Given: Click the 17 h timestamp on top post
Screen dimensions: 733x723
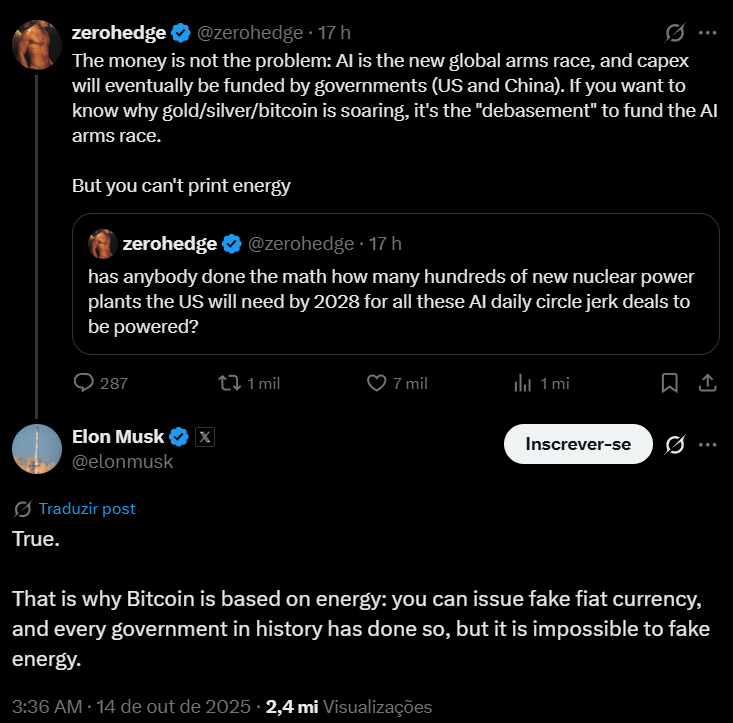Looking at the screenshot, I should 333,32.
